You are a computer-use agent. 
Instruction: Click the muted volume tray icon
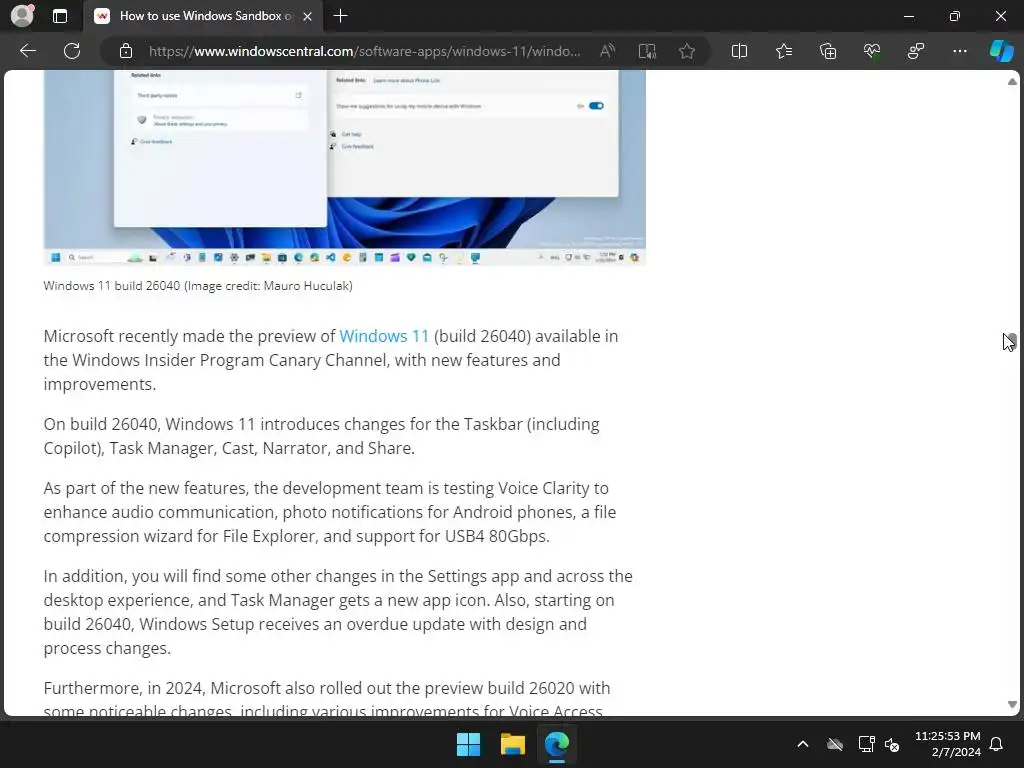pos(892,744)
